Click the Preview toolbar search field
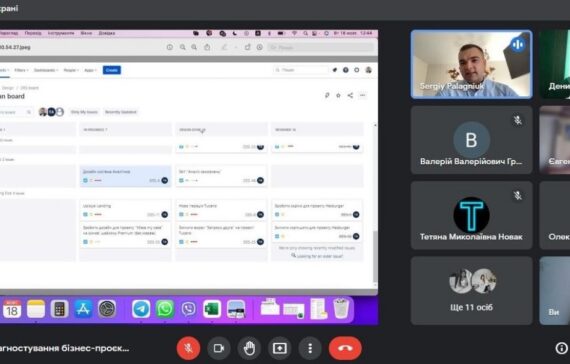Viewport: 570px width, 364px height. click(321, 47)
